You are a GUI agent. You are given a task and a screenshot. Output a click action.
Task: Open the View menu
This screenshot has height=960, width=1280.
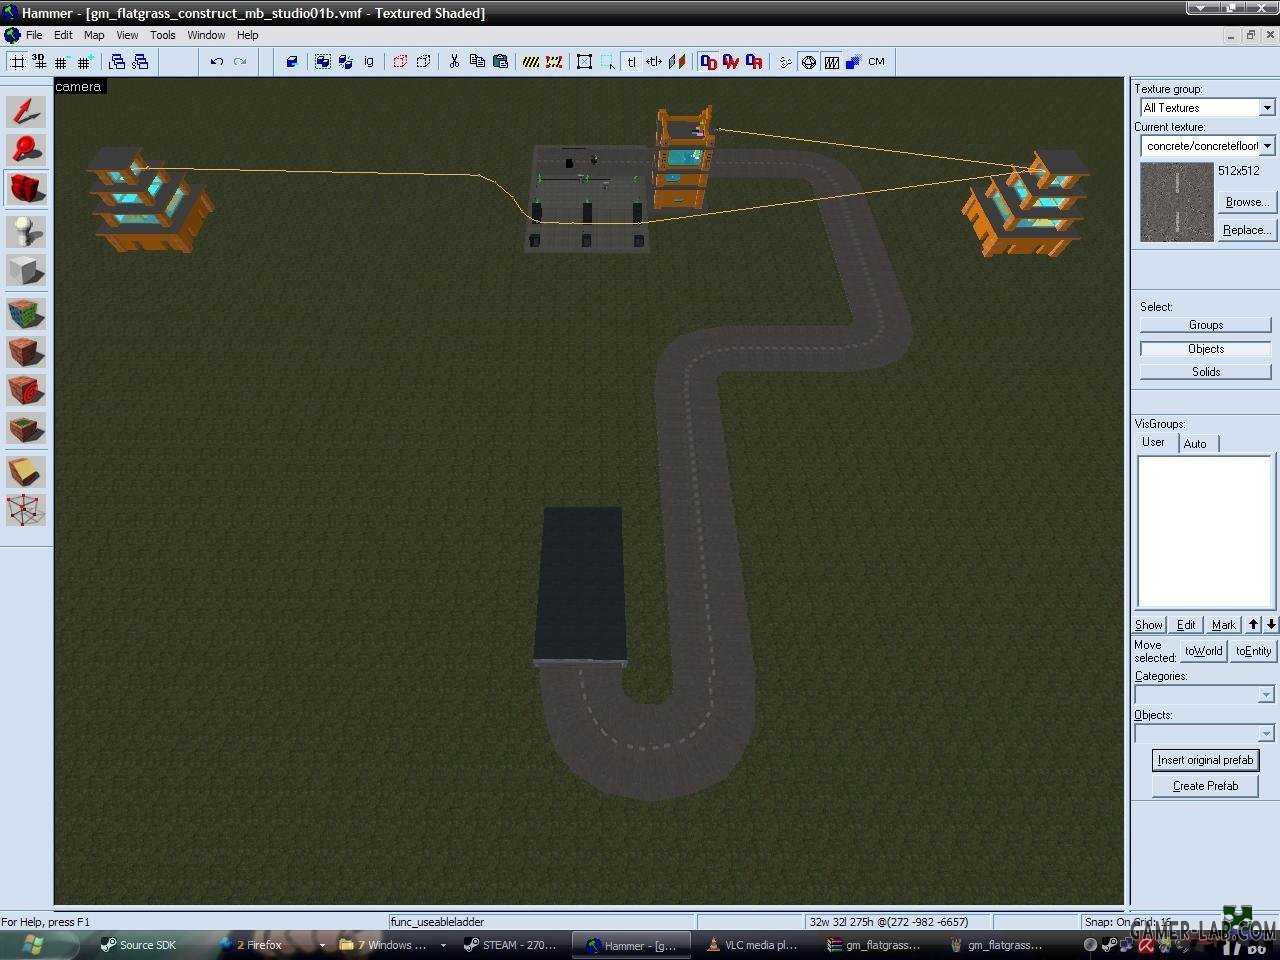pyautogui.click(x=127, y=35)
